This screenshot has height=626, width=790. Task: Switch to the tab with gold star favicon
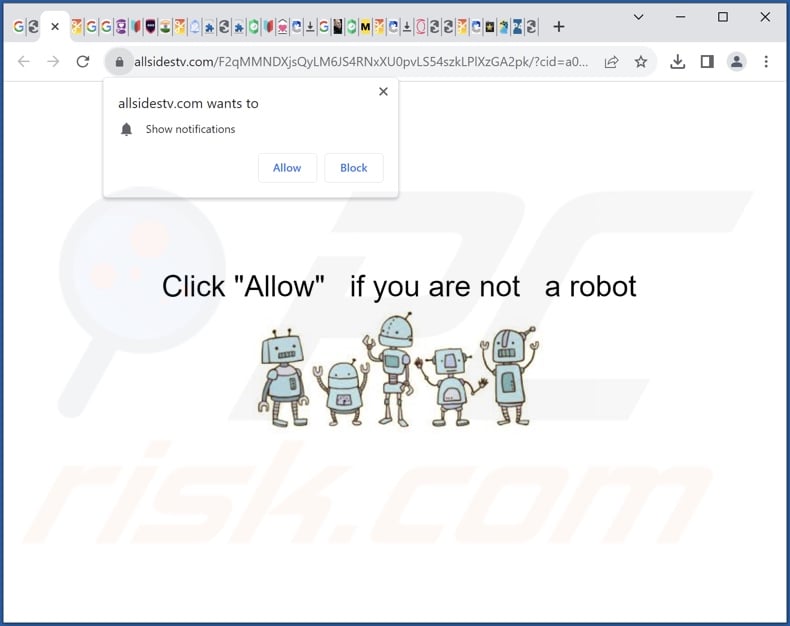(490, 26)
